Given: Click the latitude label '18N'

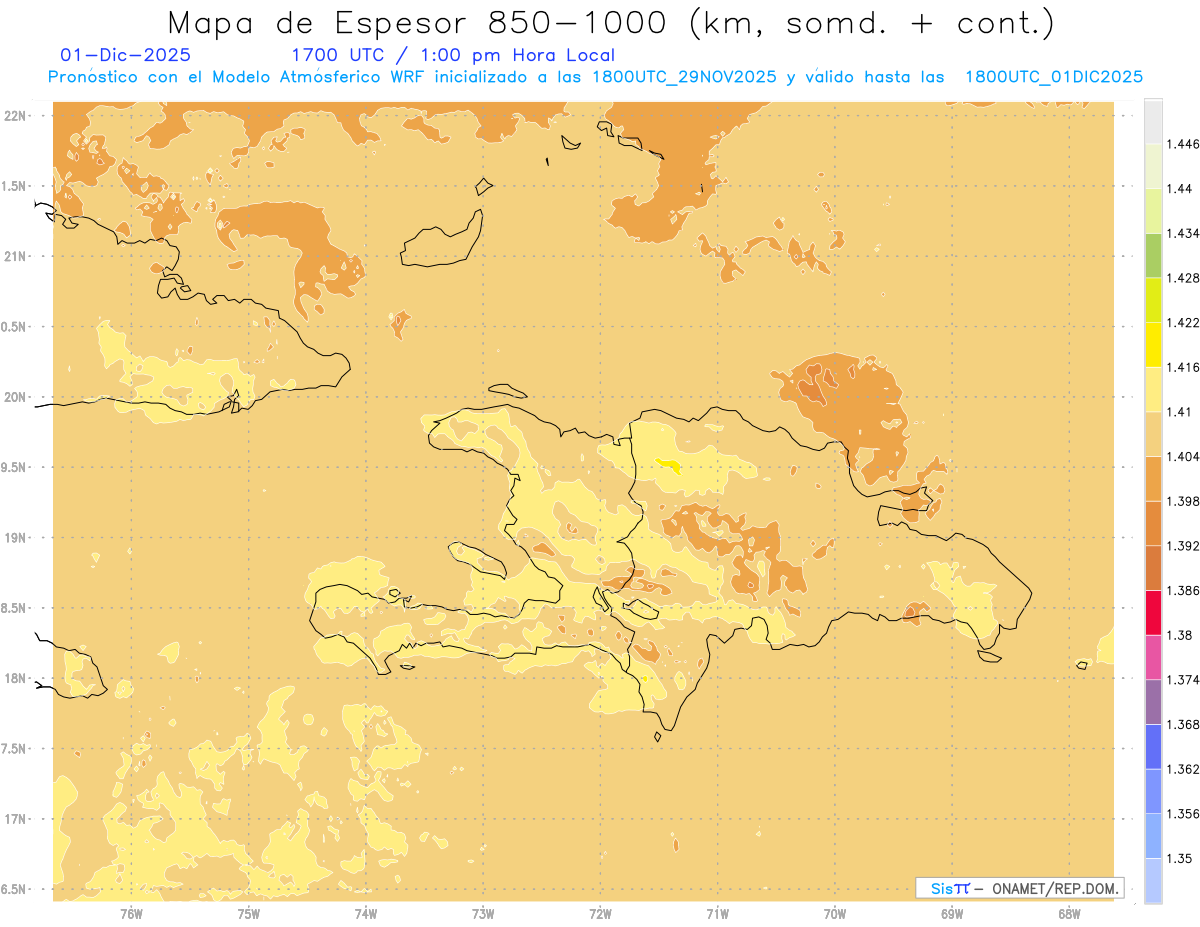Looking at the screenshot, I should (x=16, y=678).
